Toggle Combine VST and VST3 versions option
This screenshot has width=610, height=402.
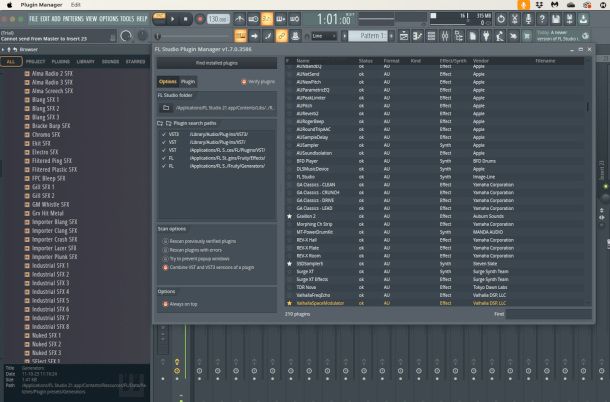pyautogui.click(x=165, y=267)
